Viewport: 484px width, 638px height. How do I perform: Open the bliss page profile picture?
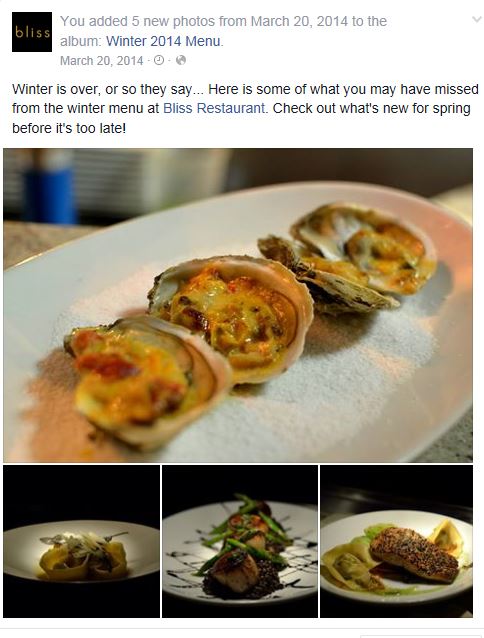(32, 32)
